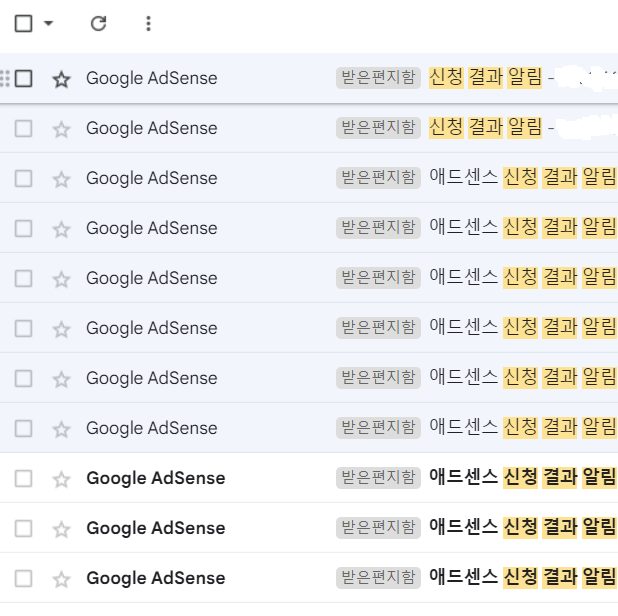Open the three-dot more options menu
The image size is (618, 616).
click(x=148, y=23)
